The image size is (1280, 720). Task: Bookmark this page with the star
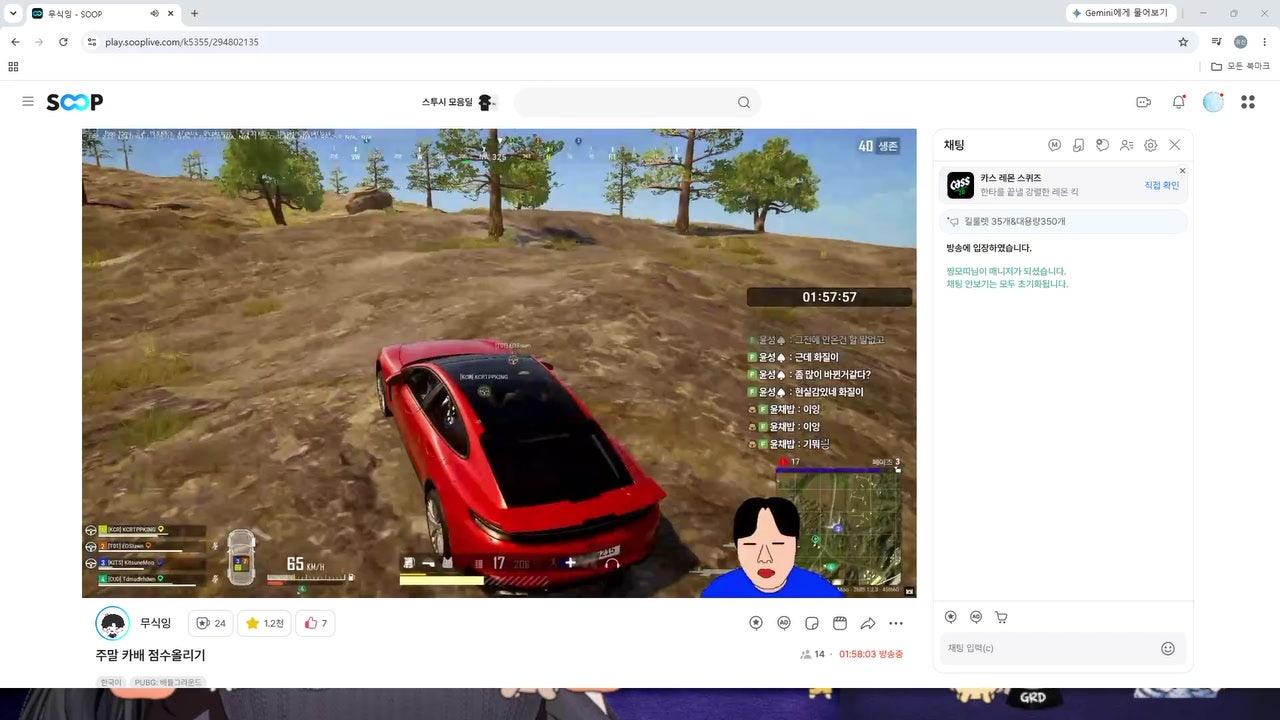[1183, 42]
